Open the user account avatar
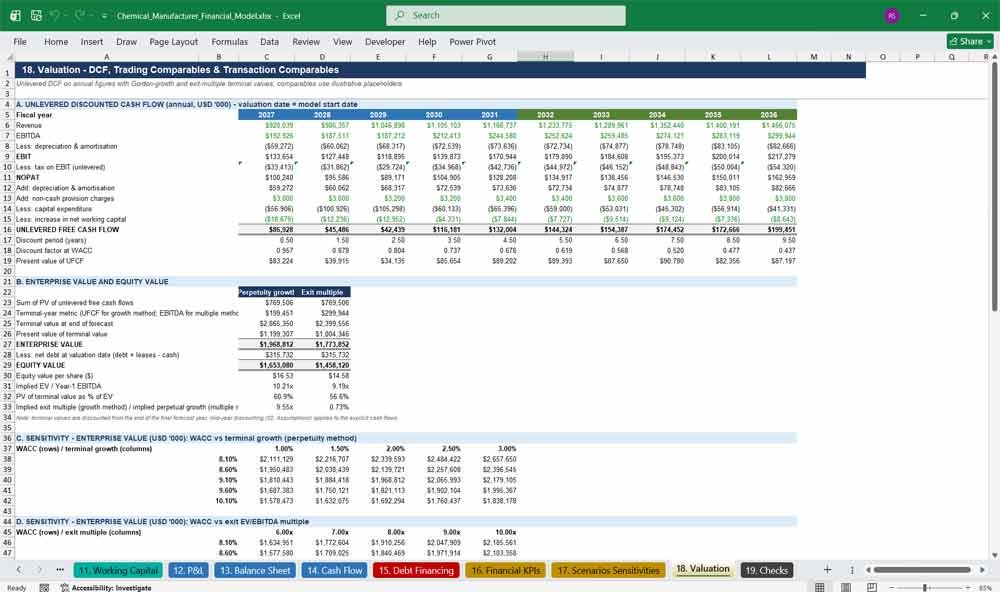The height and width of the screenshot is (592, 1000). (x=892, y=15)
